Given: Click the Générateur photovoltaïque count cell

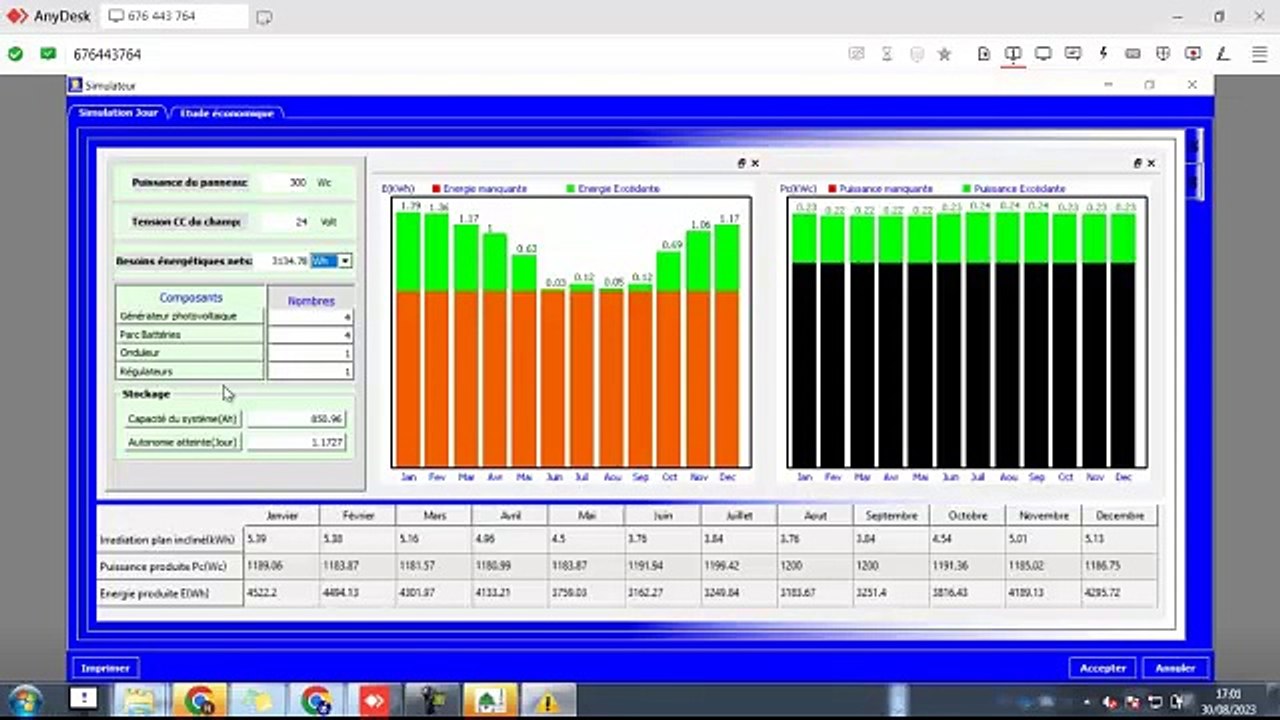Looking at the screenshot, I should tap(310, 316).
